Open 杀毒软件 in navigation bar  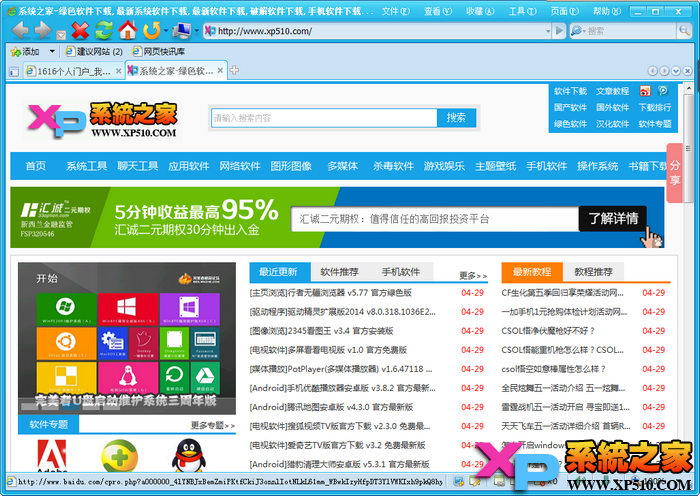(393, 166)
